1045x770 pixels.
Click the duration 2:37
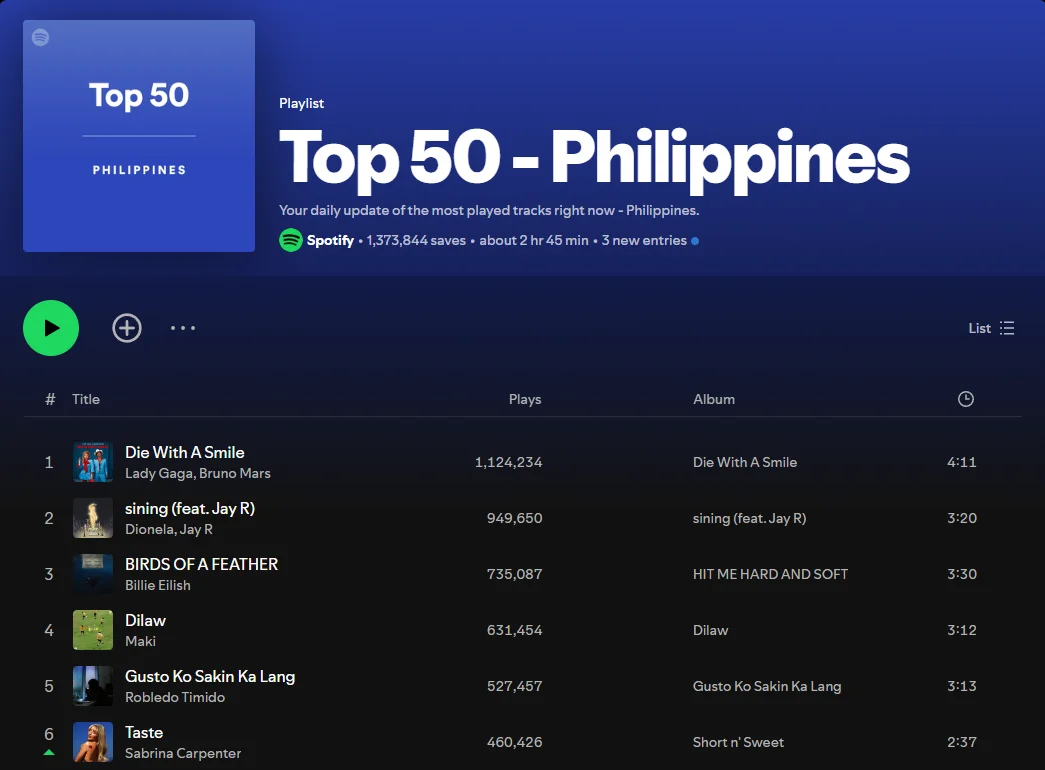pos(962,742)
